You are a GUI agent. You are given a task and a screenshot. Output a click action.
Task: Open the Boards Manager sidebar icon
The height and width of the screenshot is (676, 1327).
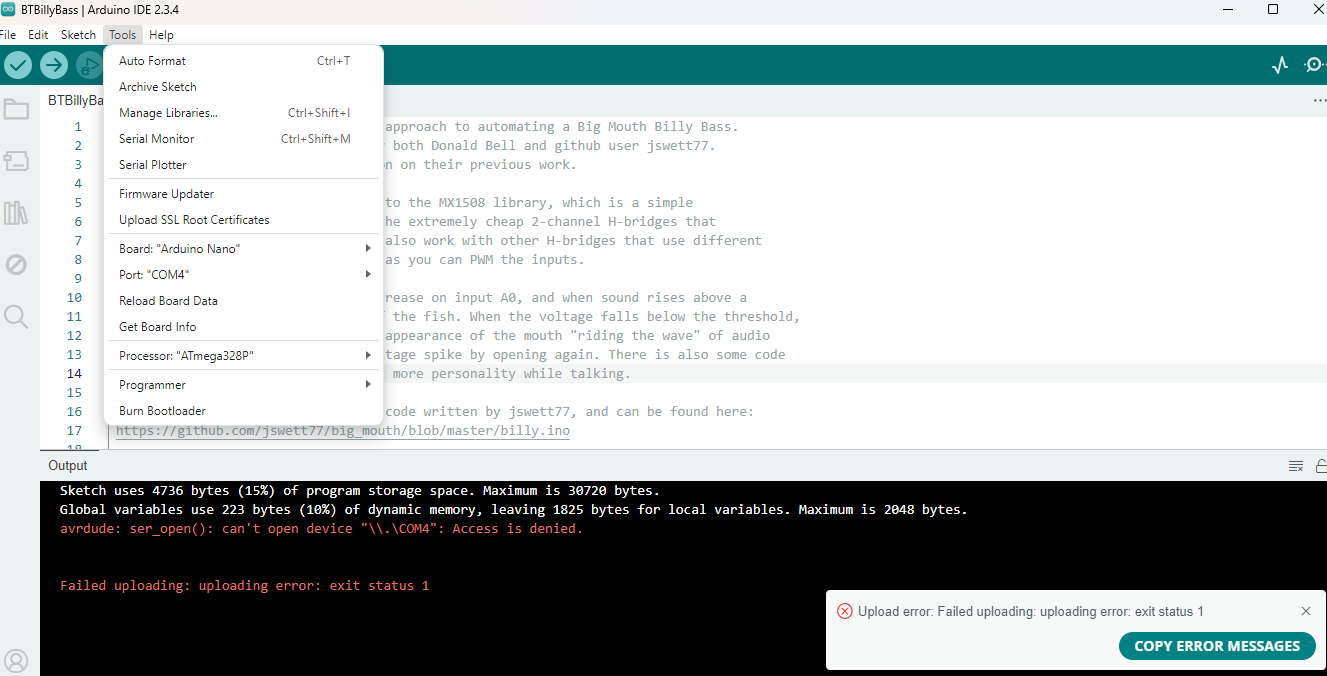click(16, 161)
